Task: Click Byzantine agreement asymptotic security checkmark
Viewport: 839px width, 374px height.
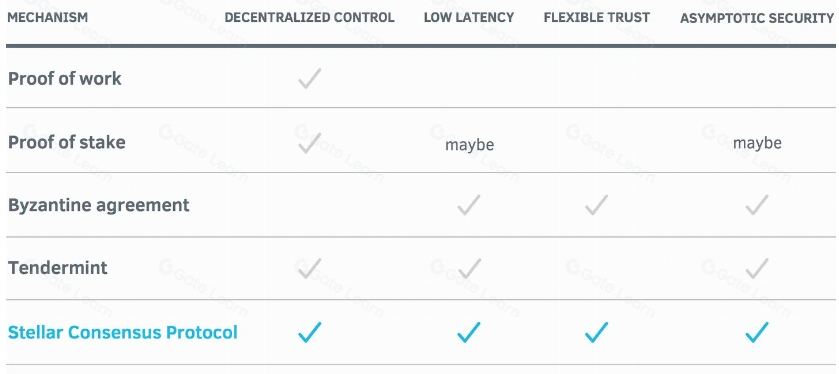Action: coord(757,205)
